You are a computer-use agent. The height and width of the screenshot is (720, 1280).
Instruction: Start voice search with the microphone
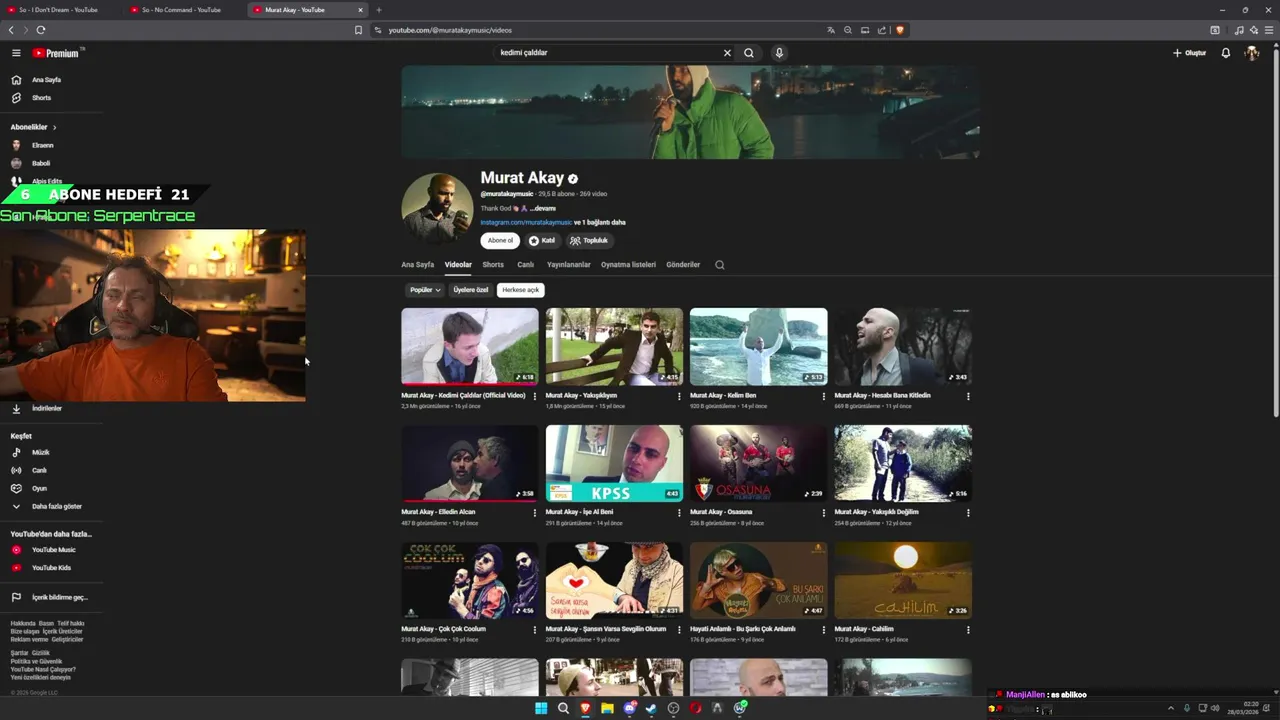pos(779,53)
